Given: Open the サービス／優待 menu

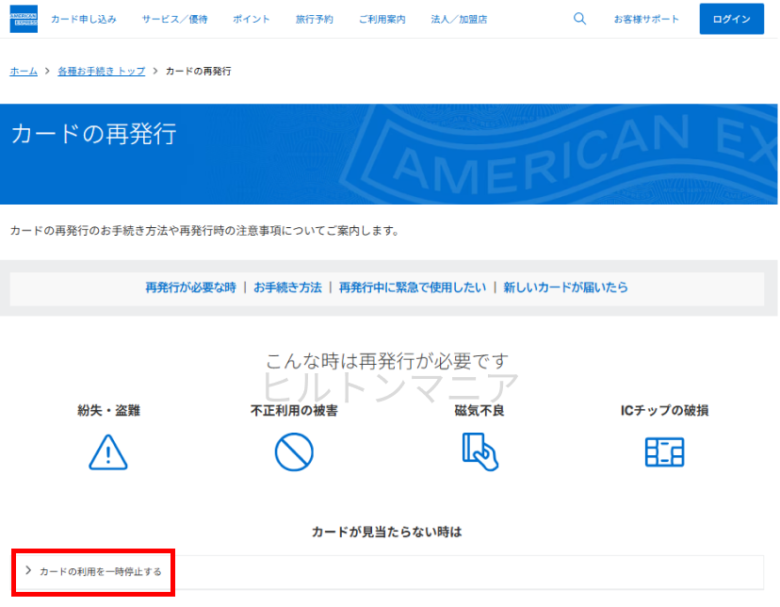Looking at the screenshot, I should (175, 19).
